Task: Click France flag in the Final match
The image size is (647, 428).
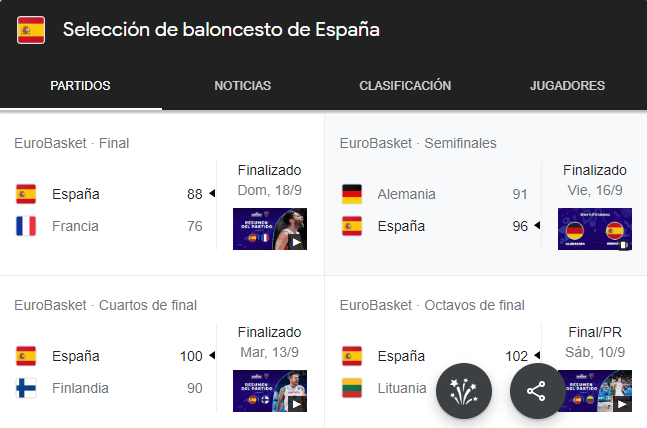Action: coord(26,226)
